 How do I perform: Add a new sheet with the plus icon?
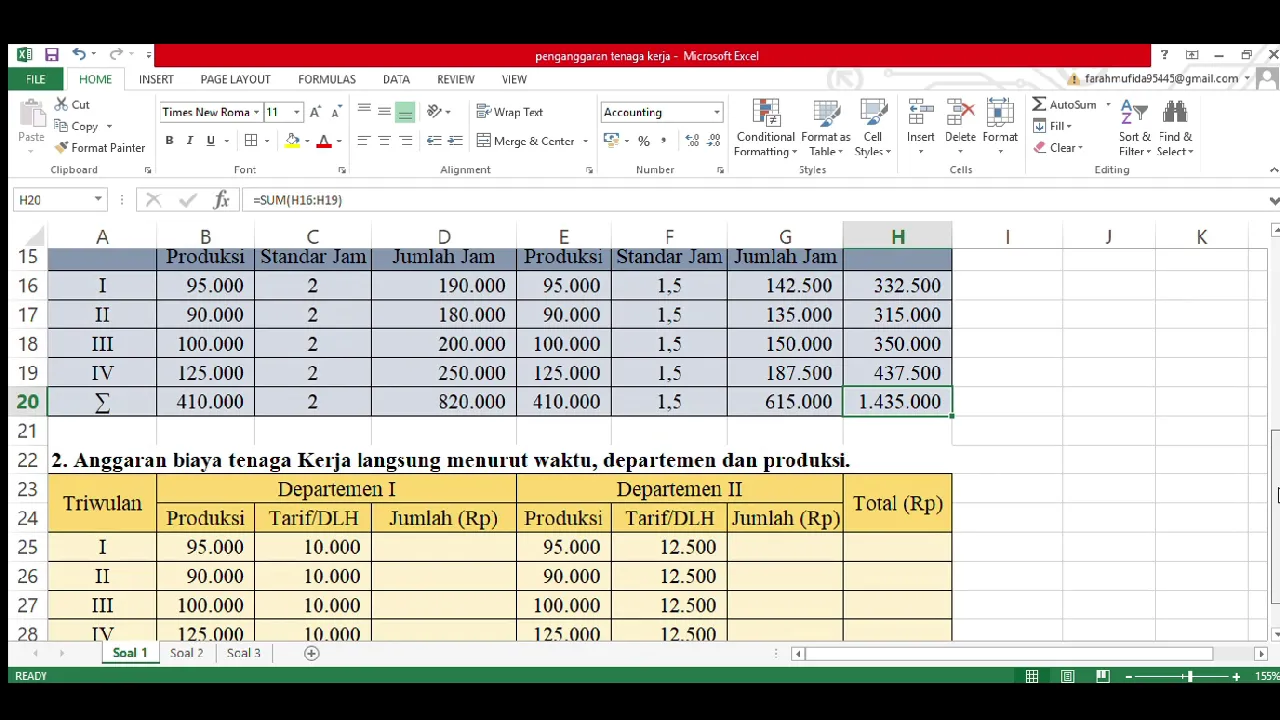coord(312,653)
